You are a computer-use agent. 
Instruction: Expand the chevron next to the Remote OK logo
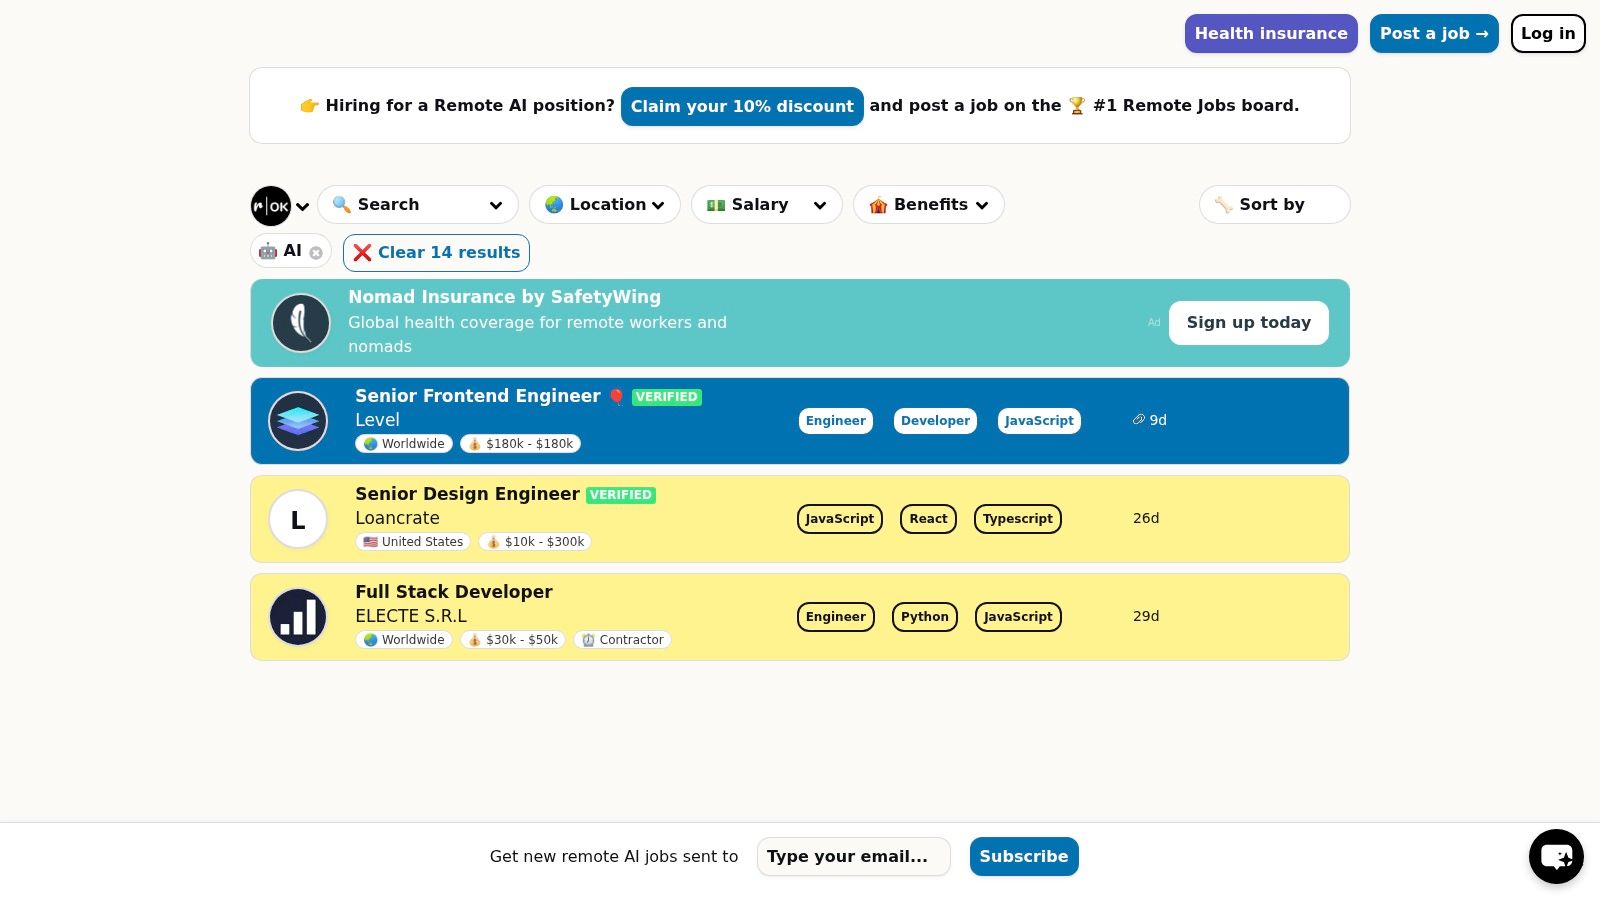tap(302, 207)
